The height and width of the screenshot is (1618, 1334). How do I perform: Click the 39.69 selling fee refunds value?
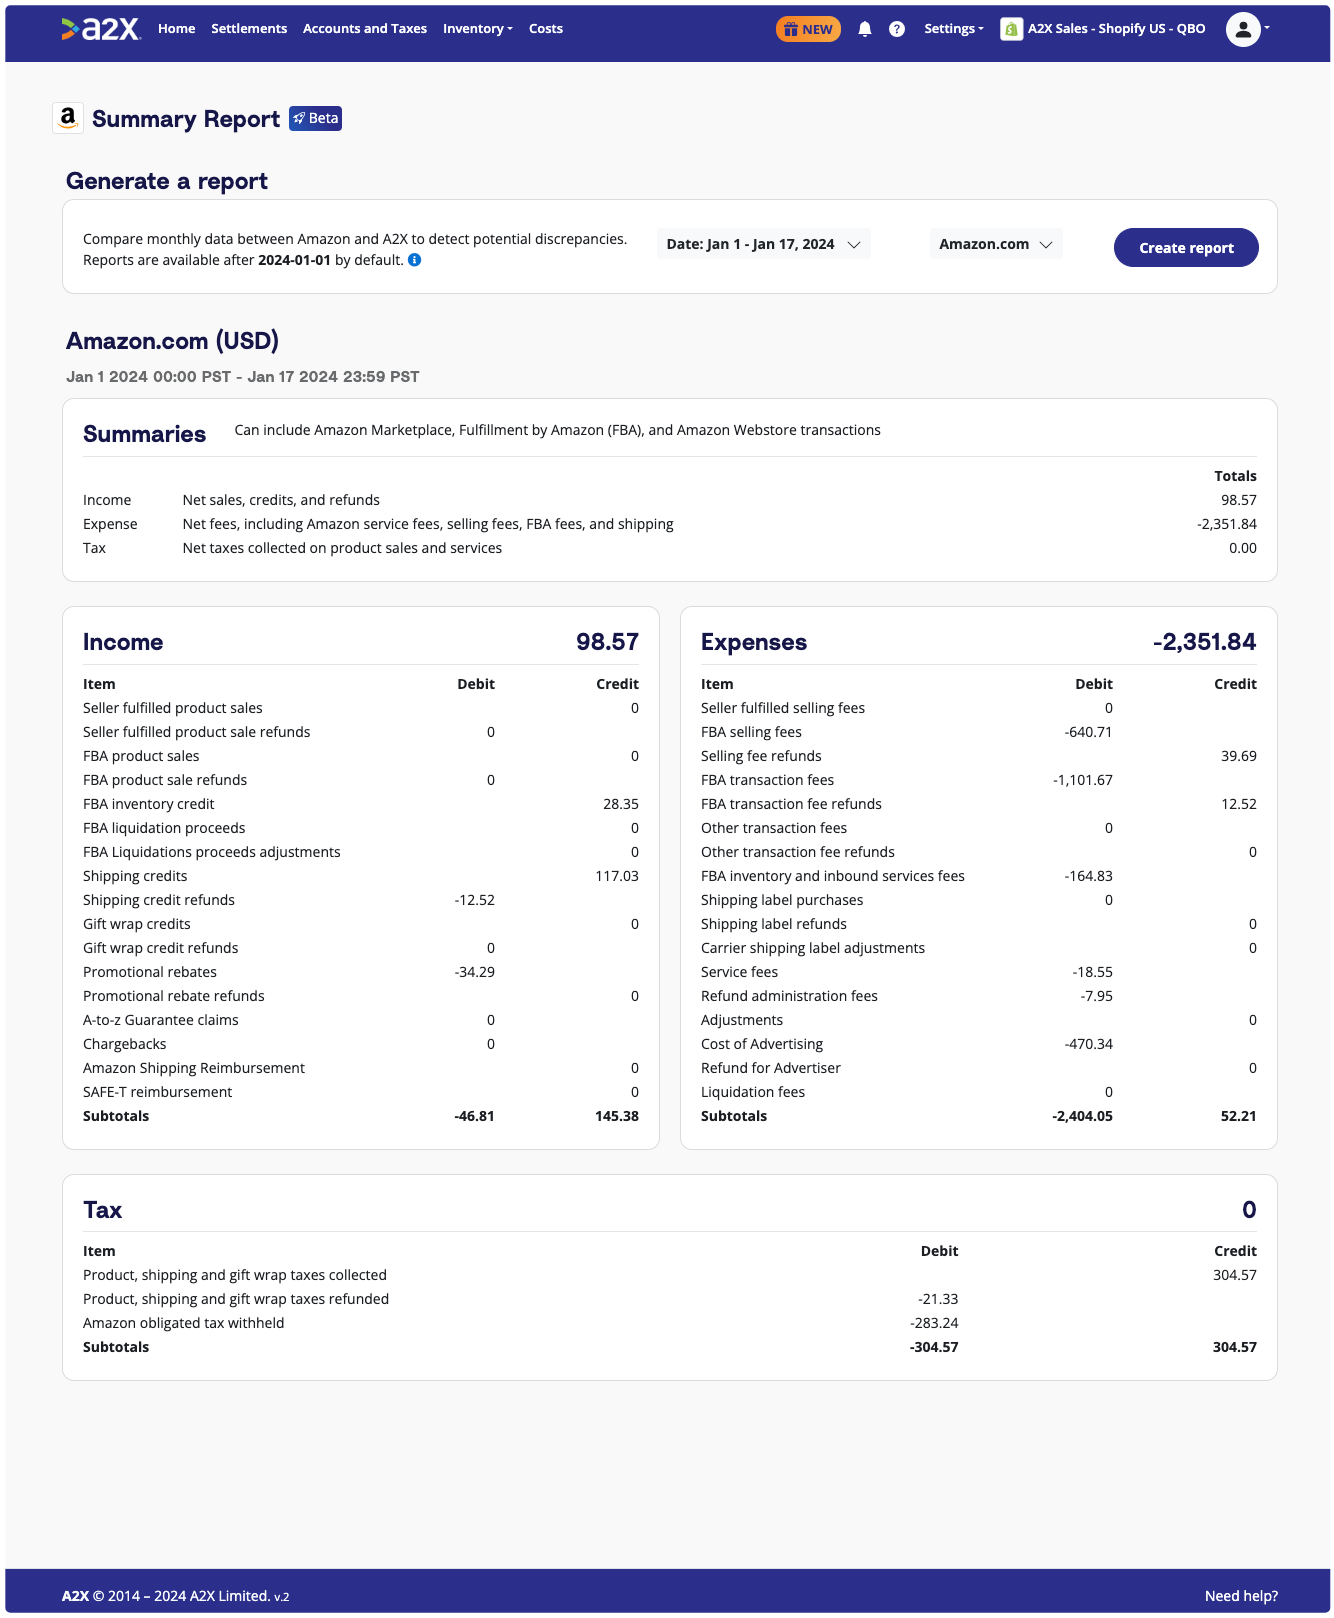(x=1239, y=756)
